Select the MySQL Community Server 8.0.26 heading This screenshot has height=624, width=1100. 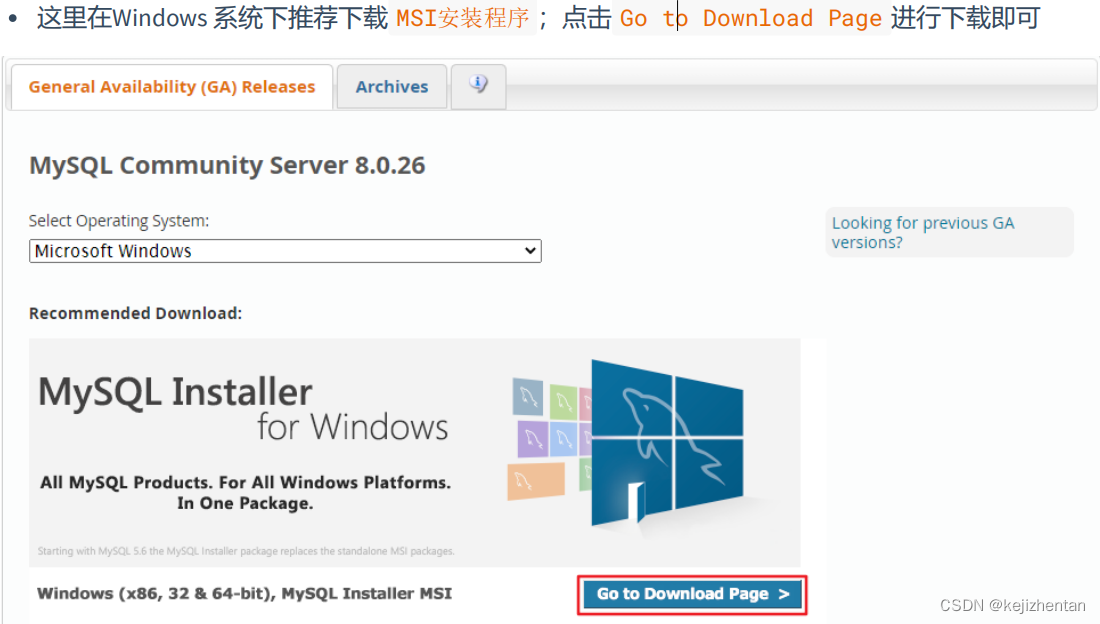point(227,166)
